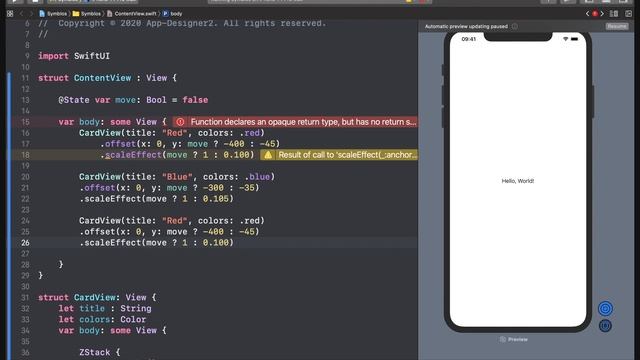Click .offset on line 25
Viewport: 640px width, 360px height.
click(x=97, y=231)
